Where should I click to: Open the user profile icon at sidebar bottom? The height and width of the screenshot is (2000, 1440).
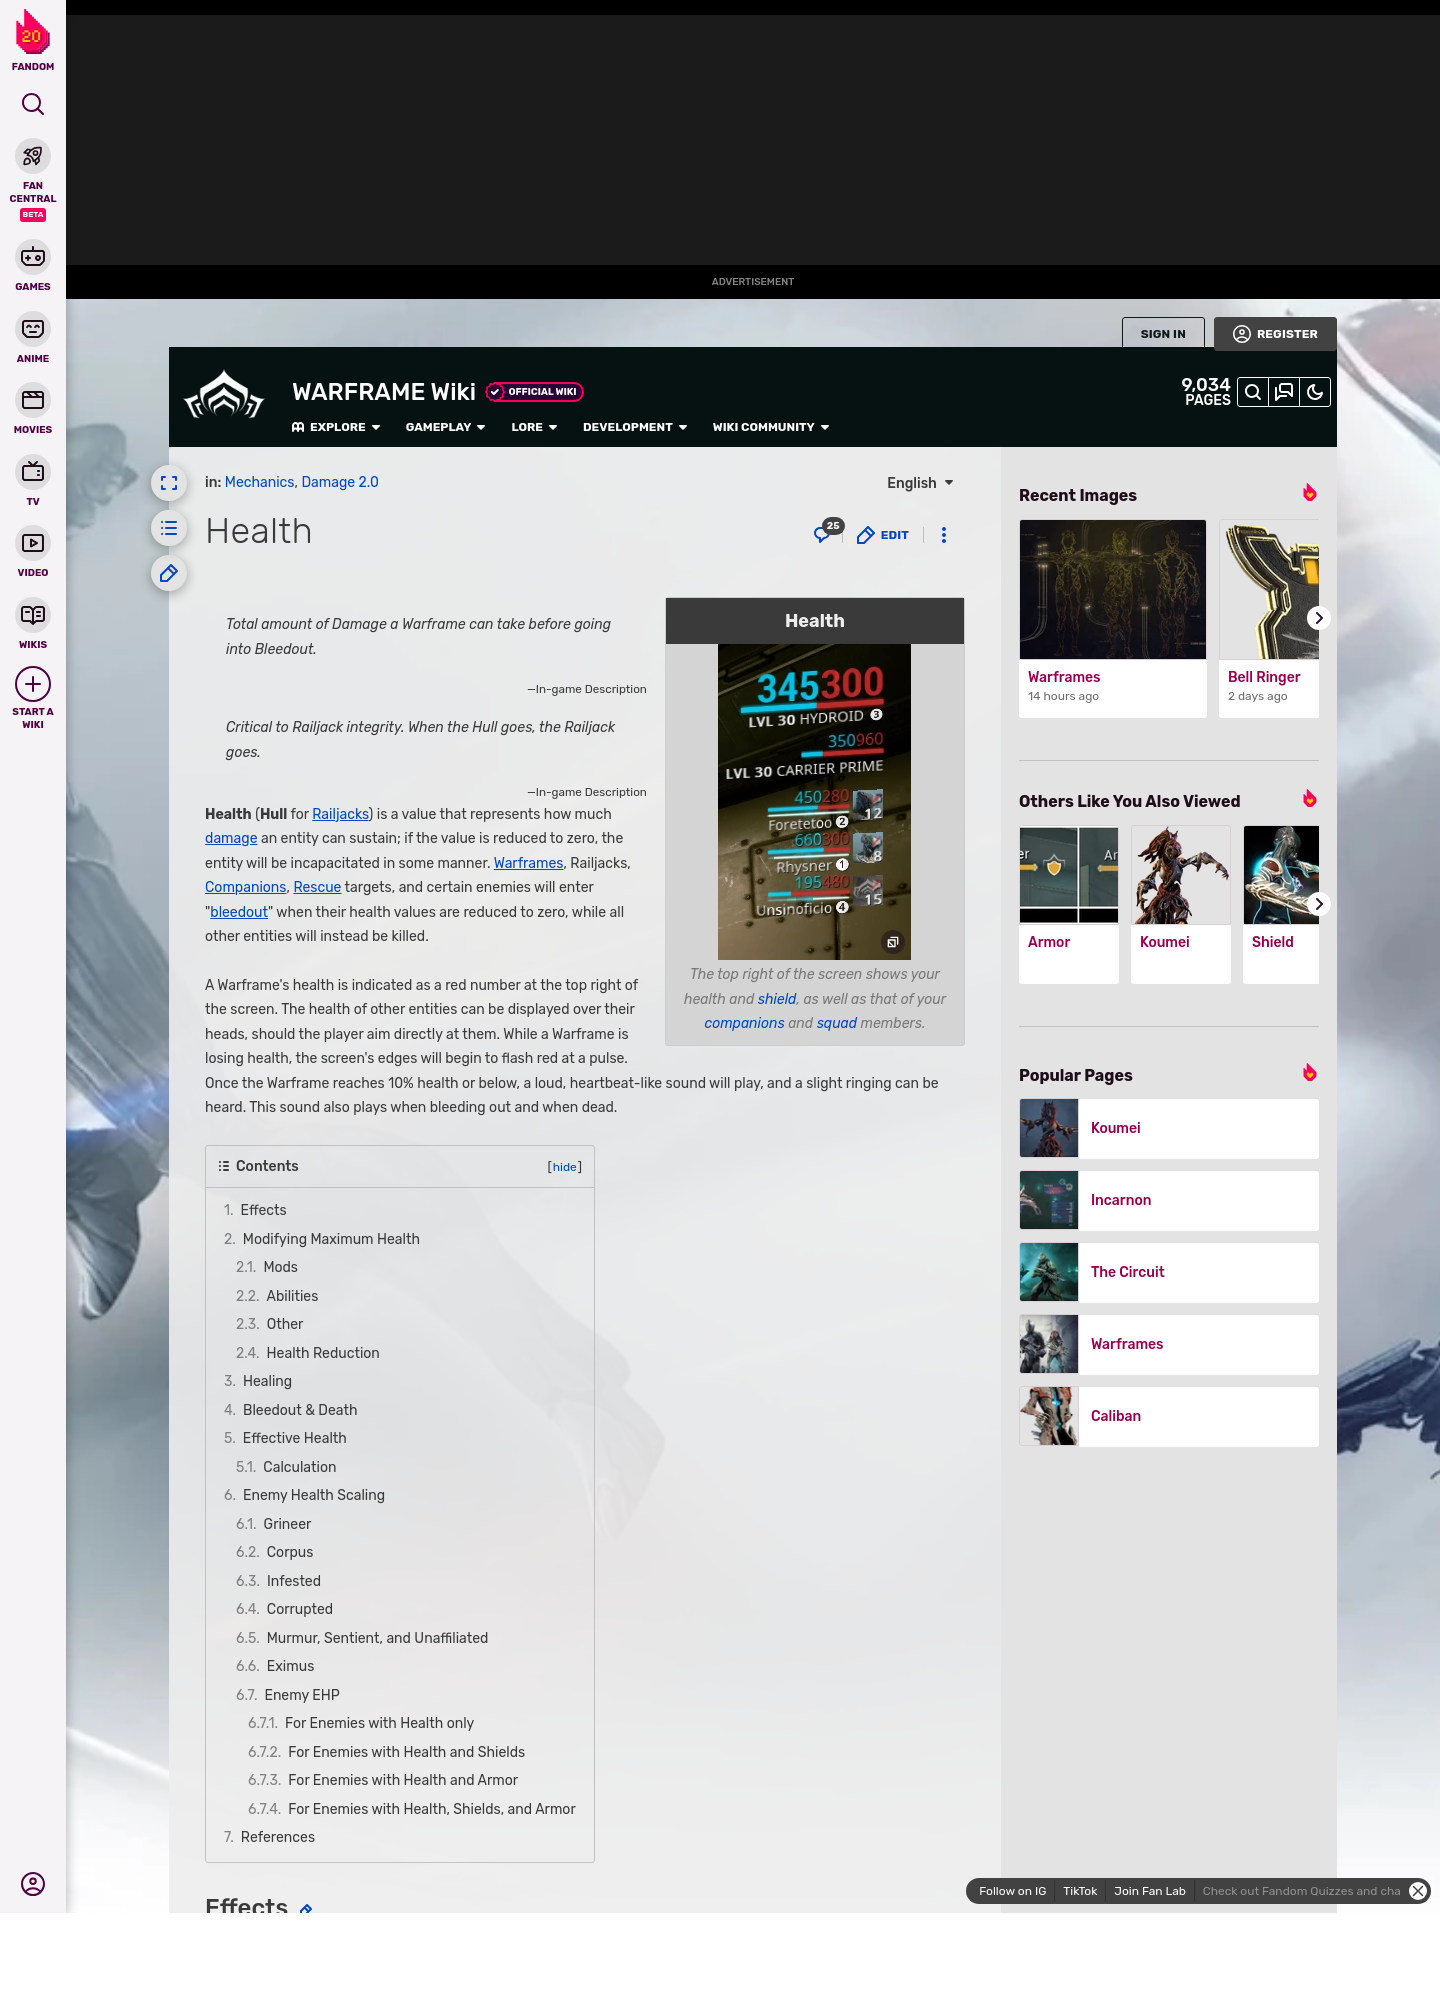(x=33, y=1884)
